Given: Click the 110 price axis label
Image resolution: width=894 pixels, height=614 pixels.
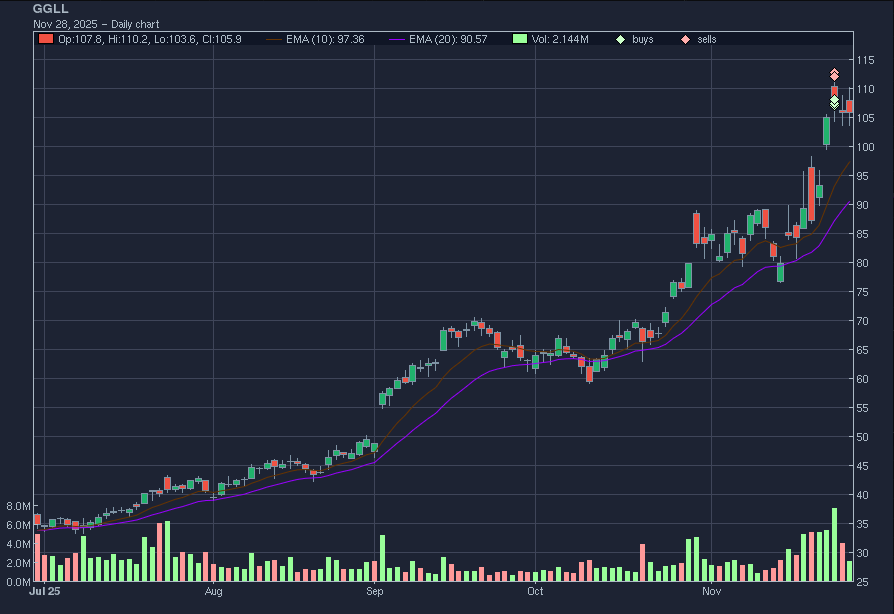Looking at the screenshot, I should pyautogui.click(x=865, y=89).
